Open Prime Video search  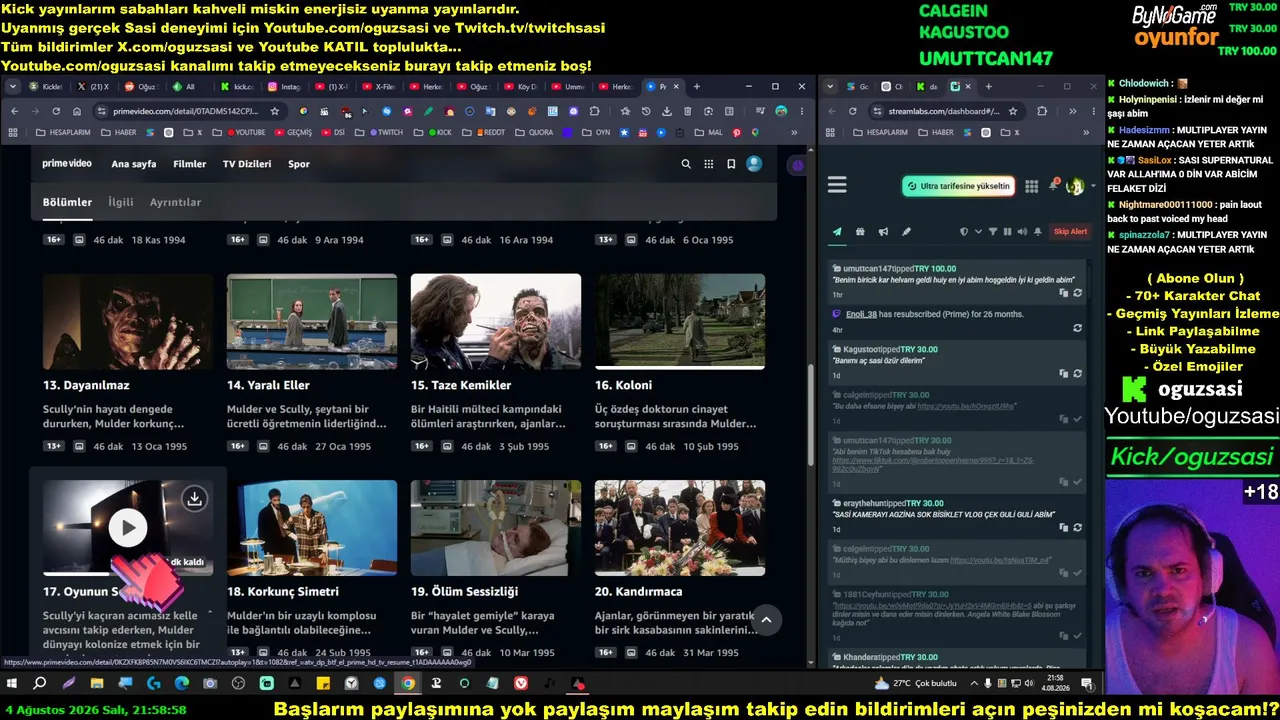(x=685, y=164)
